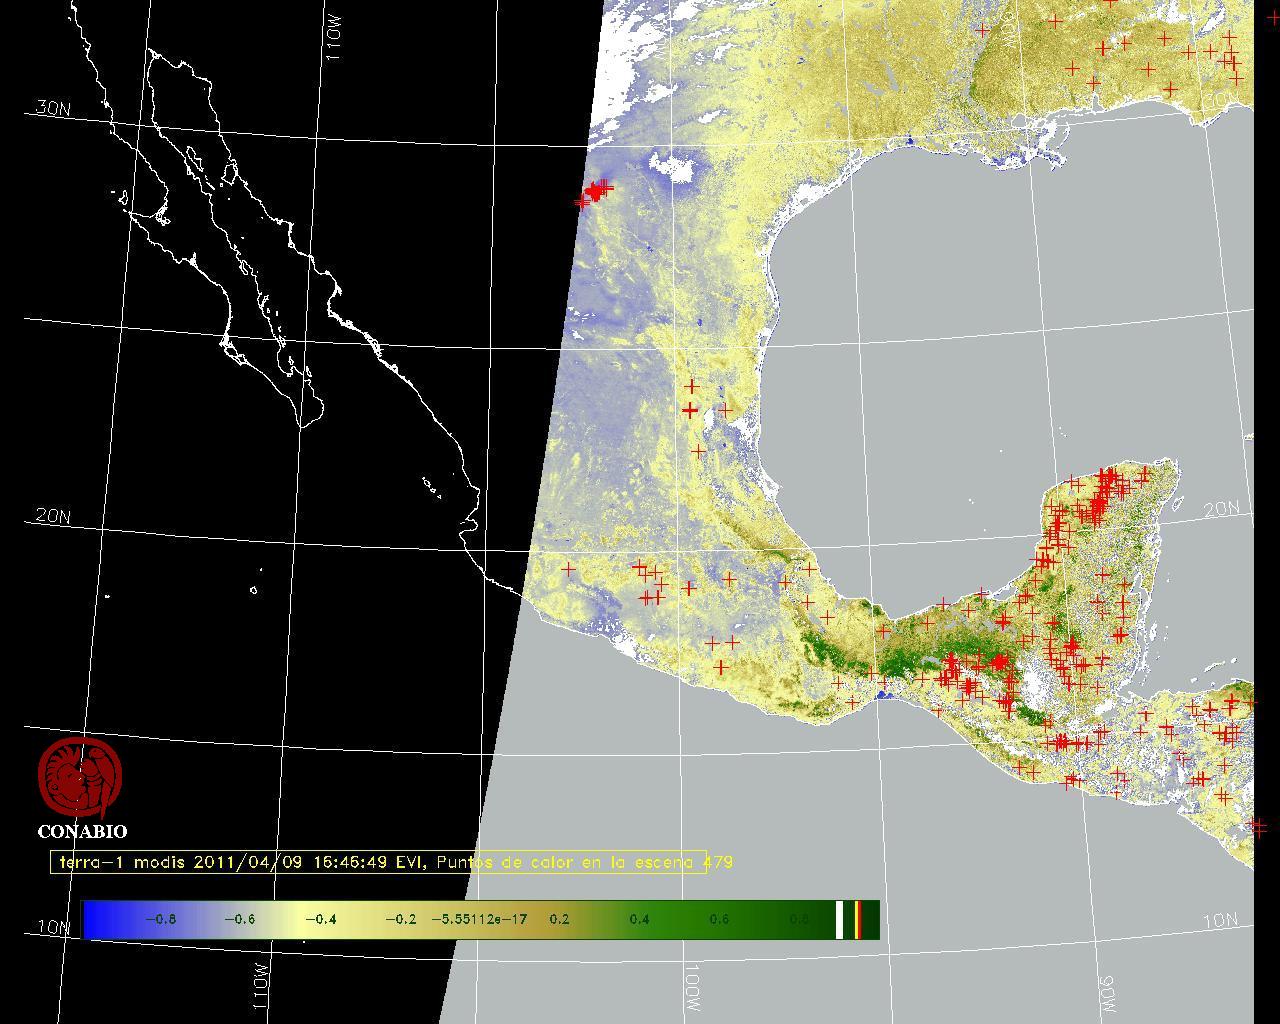This screenshot has height=1024, width=1280.
Task: Click the 100W longitude label at the bottom
Action: point(693,988)
